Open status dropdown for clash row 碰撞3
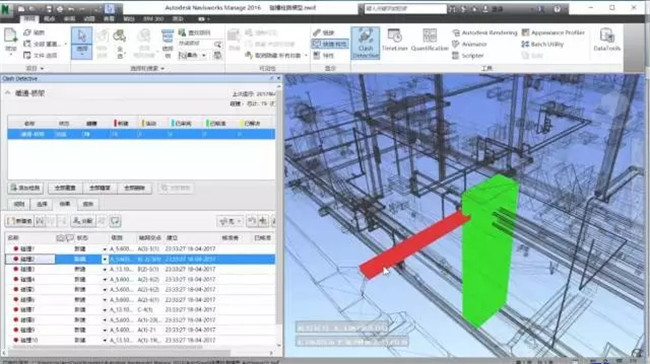The height and width of the screenshot is (364, 650). [104, 269]
